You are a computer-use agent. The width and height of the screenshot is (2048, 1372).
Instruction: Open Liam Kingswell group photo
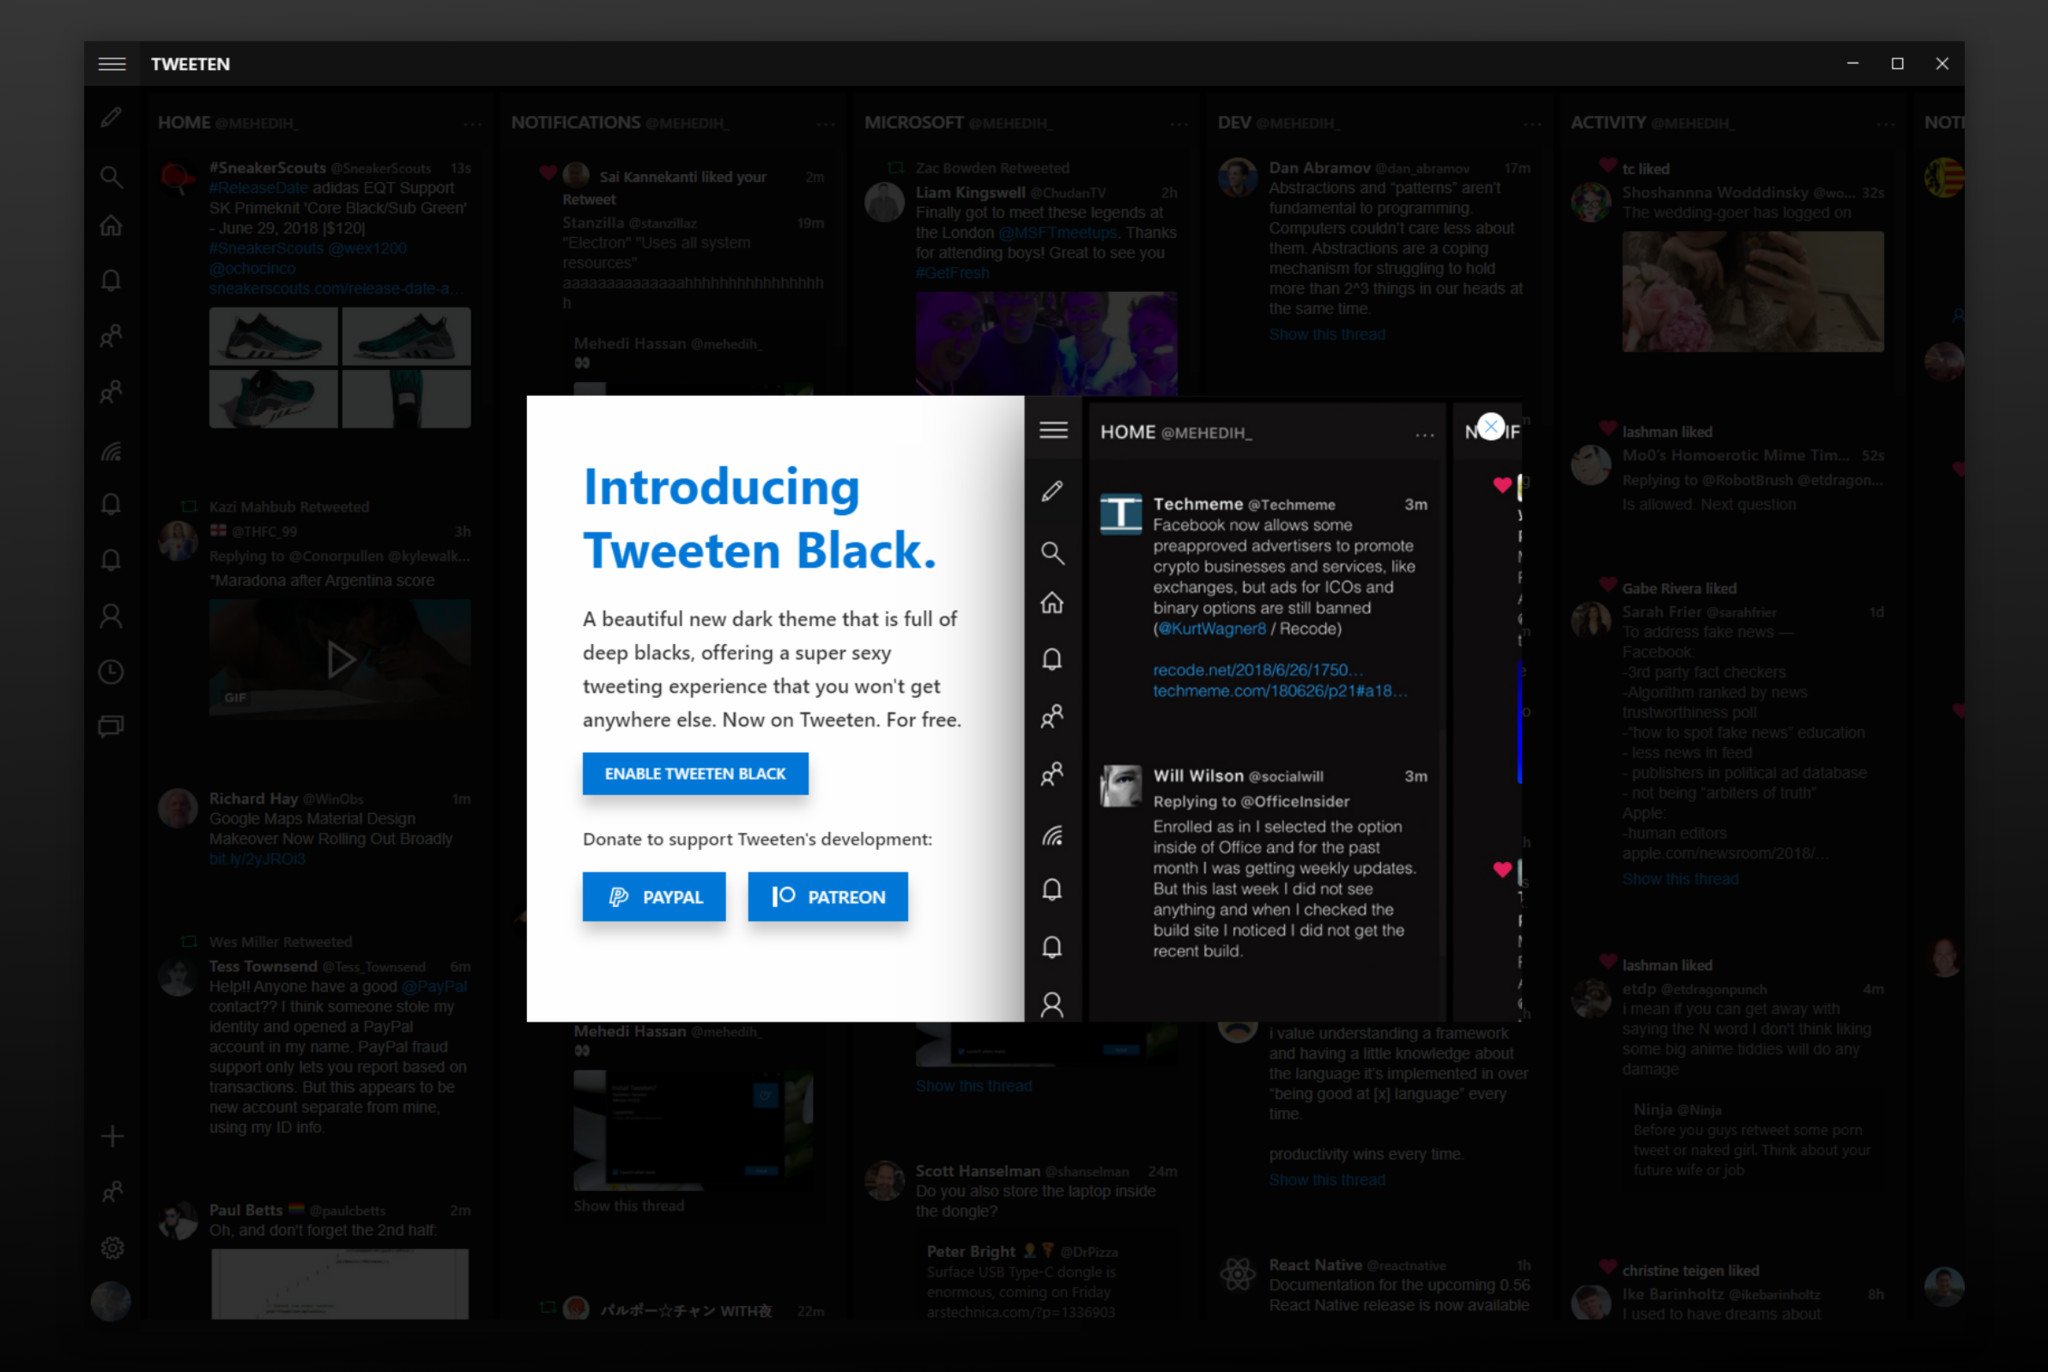click(x=1046, y=343)
